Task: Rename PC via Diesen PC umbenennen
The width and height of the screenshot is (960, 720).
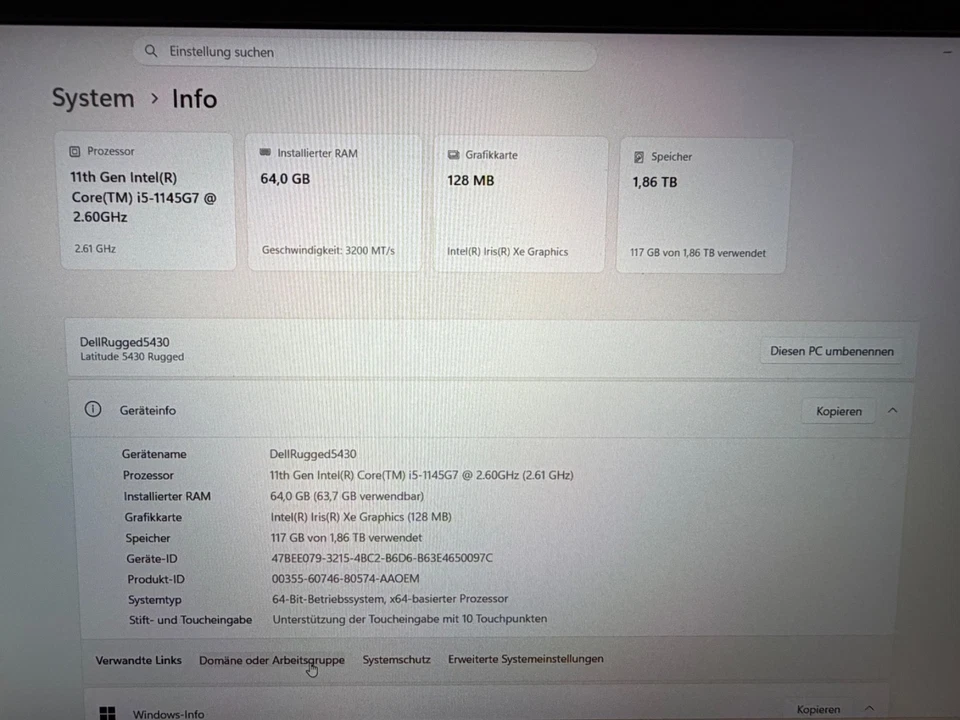Action: tap(831, 351)
